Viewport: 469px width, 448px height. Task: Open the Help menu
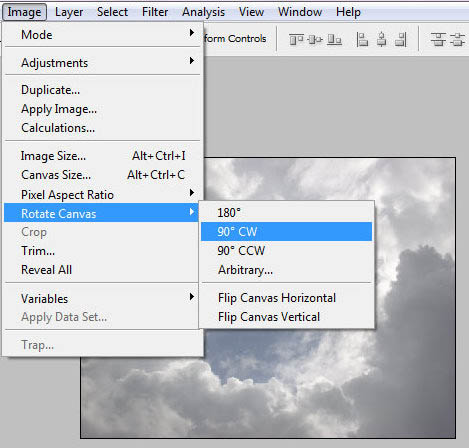tap(348, 12)
